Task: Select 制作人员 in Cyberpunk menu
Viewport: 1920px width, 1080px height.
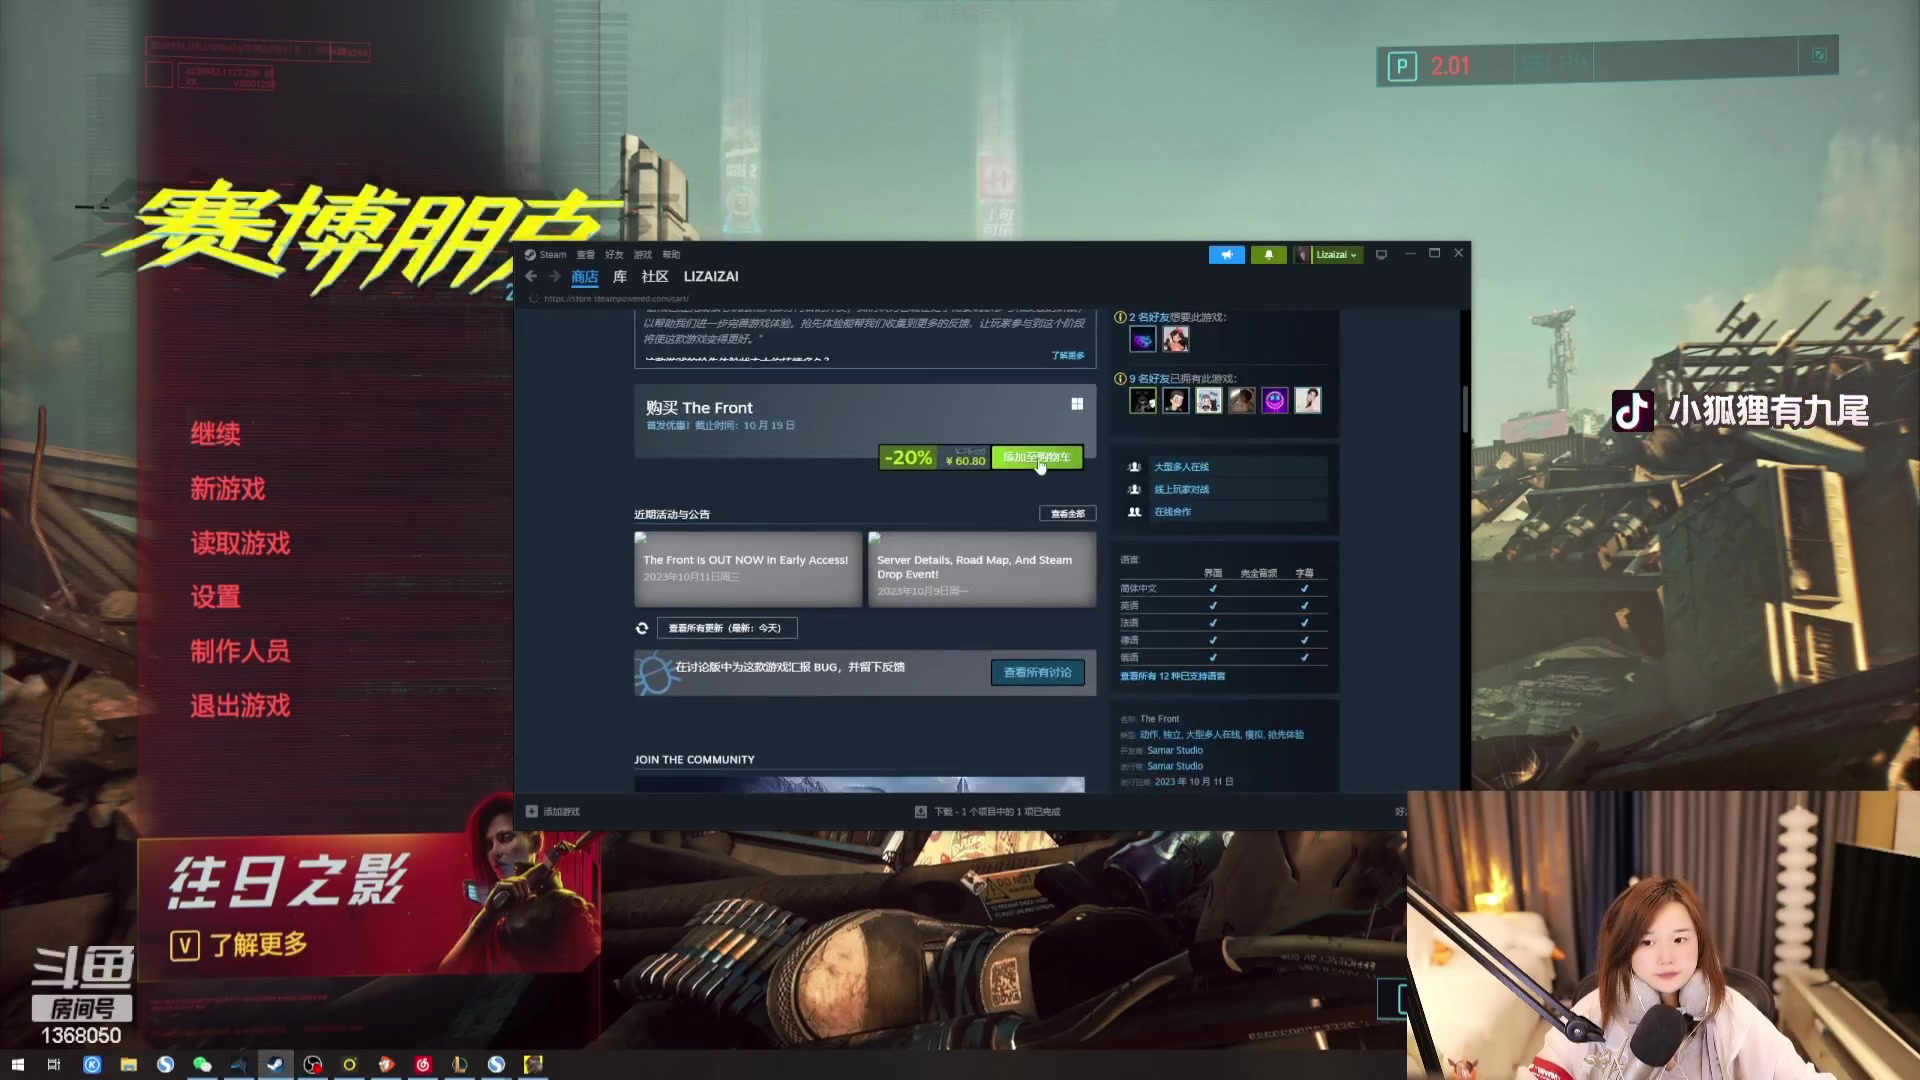Action: coord(240,651)
